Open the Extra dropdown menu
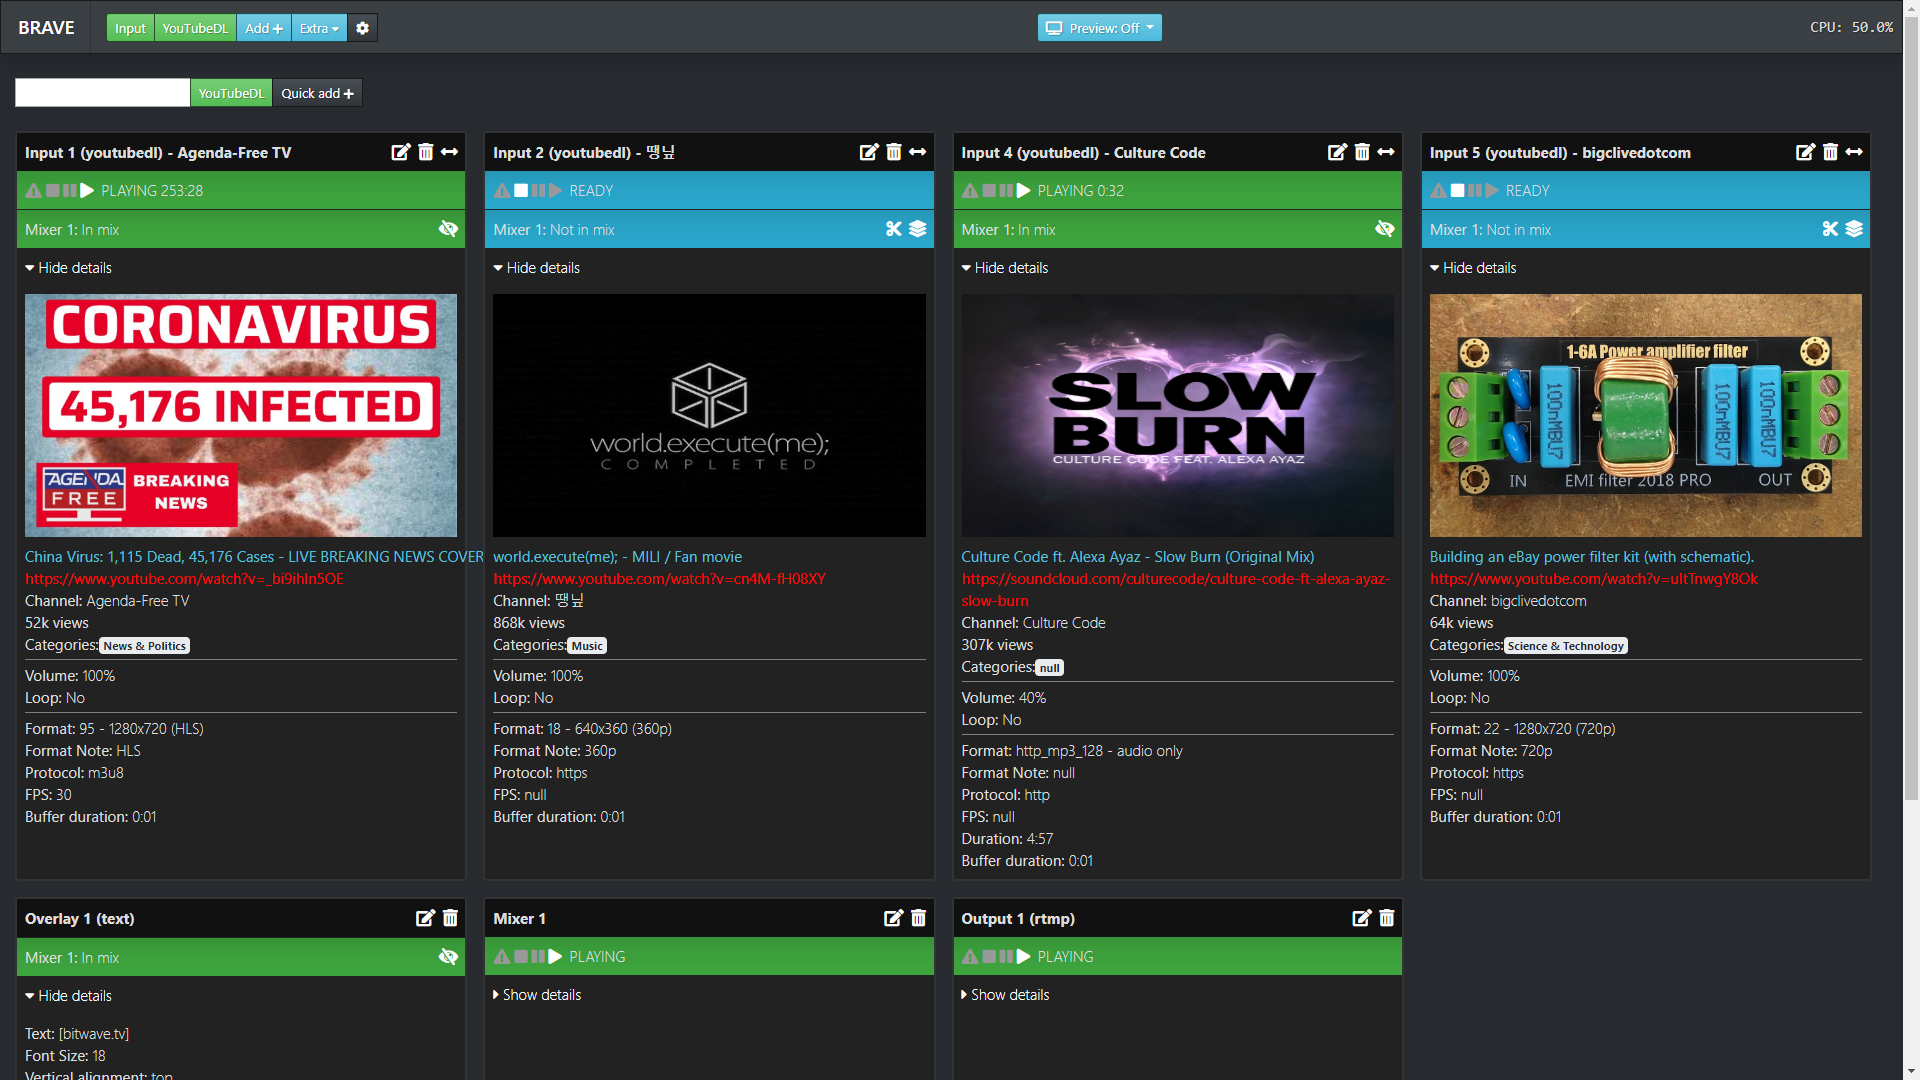This screenshot has width=1920, height=1080. tap(319, 28)
